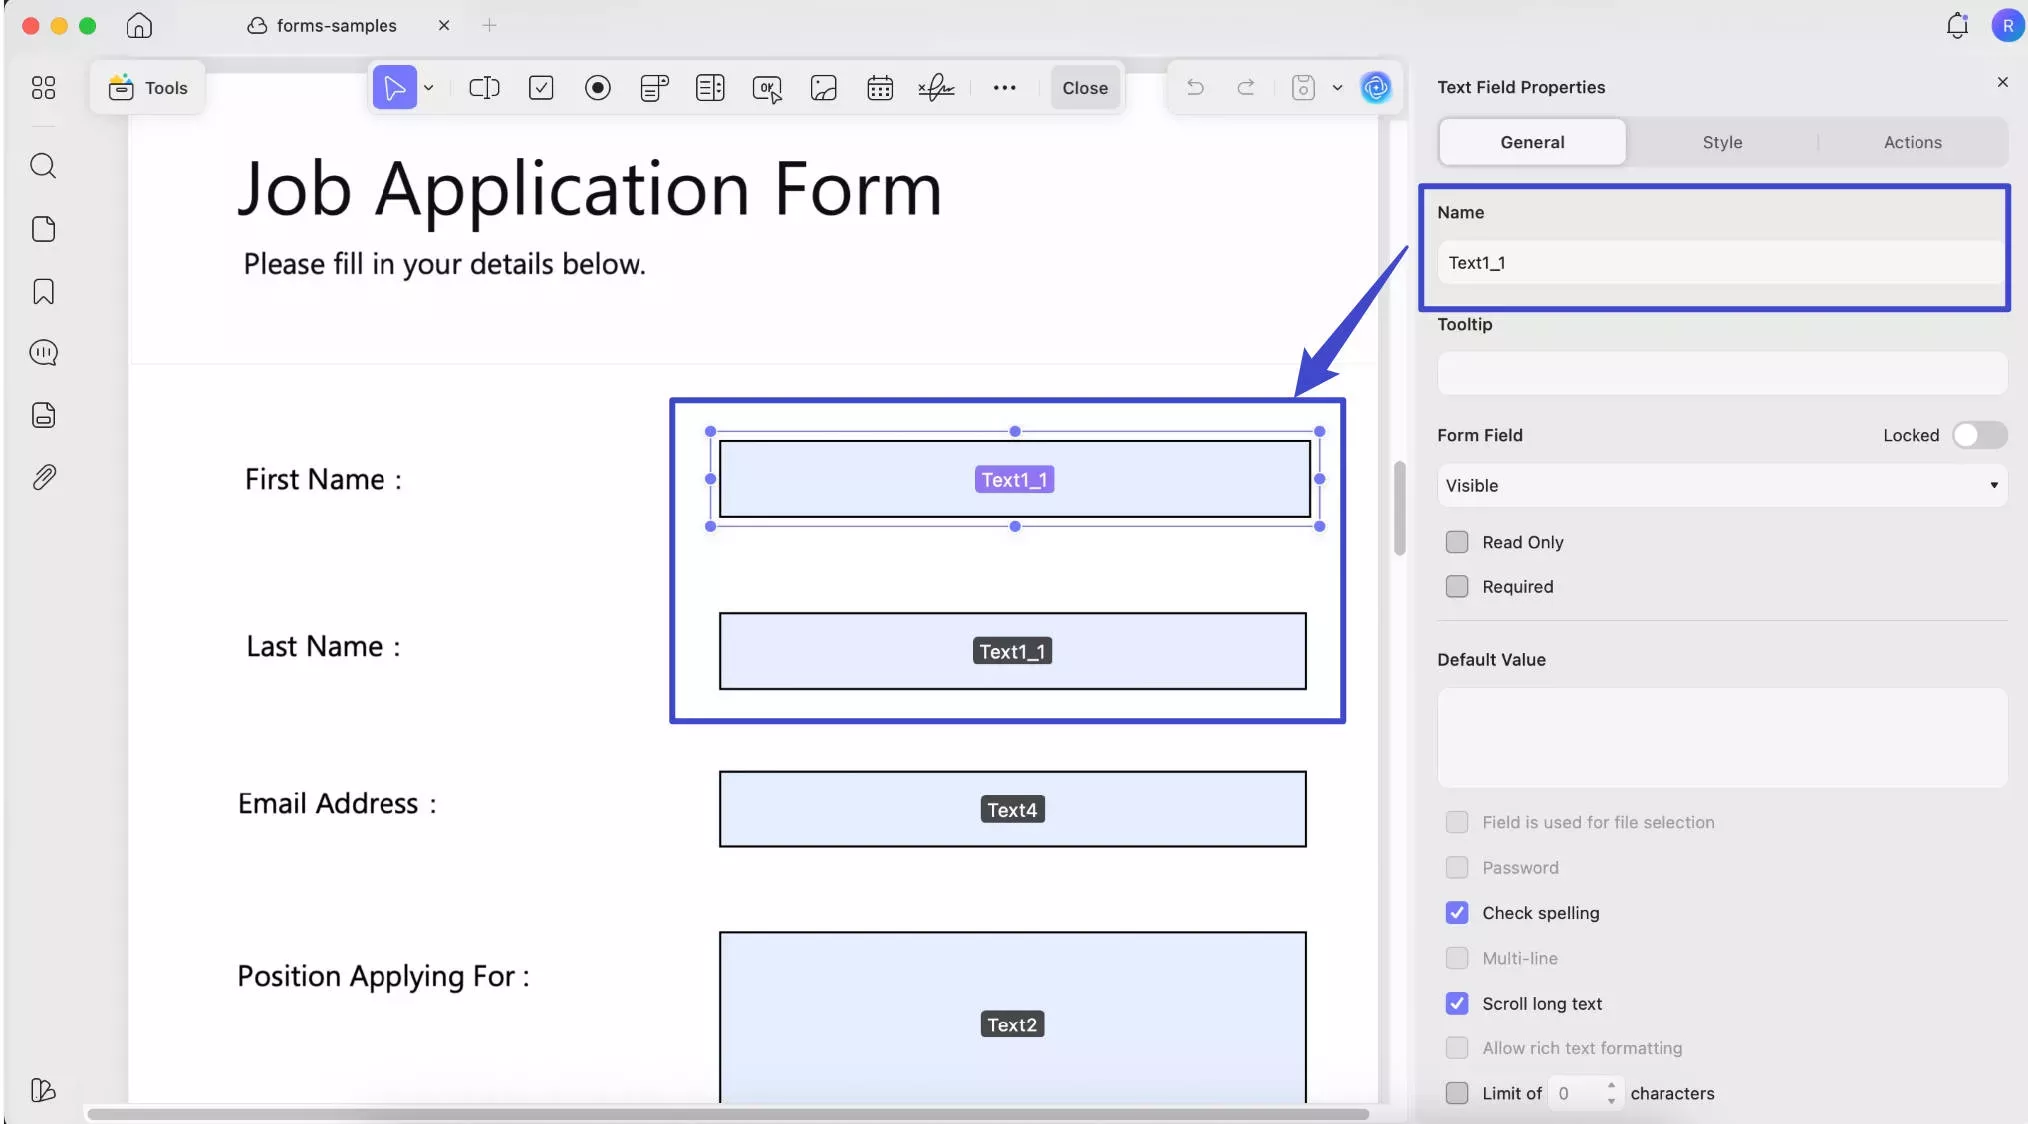Click the Tools button
The height and width of the screenshot is (1124, 2028).
(148, 88)
